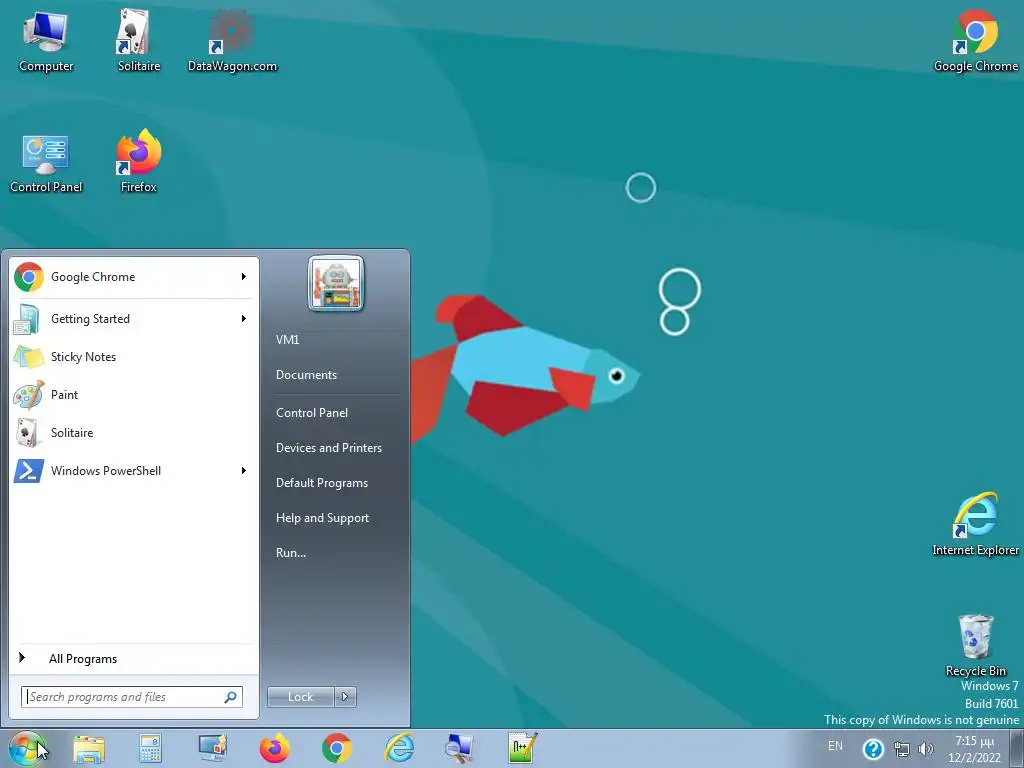Open Notepad++ from the taskbar
Image resolution: width=1024 pixels, height=768 pixels.
click(522, 748)
